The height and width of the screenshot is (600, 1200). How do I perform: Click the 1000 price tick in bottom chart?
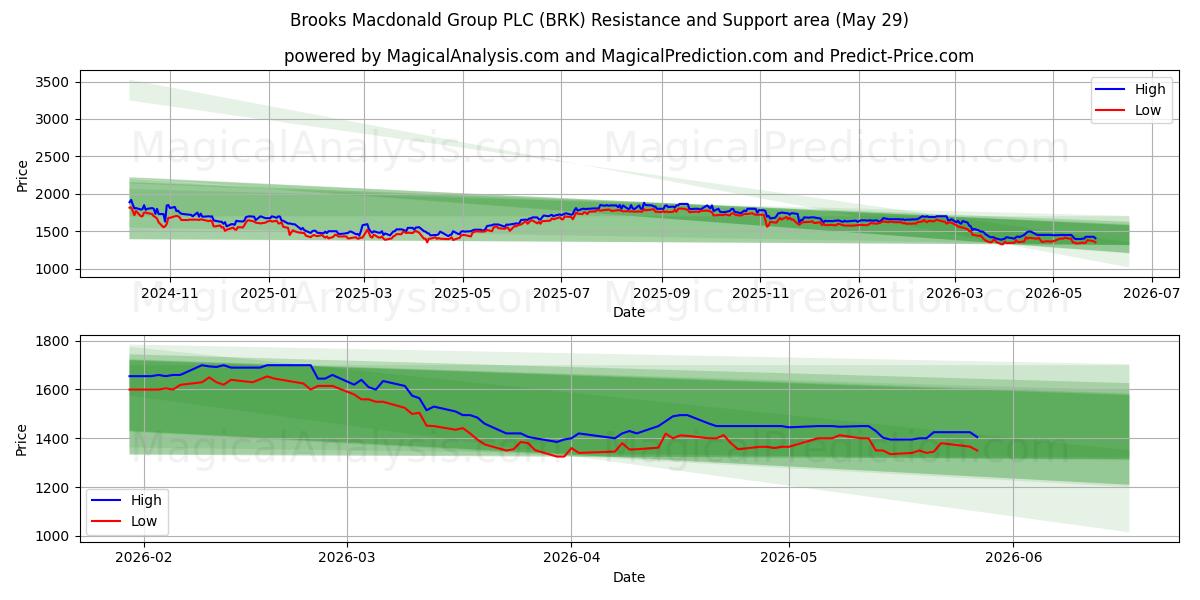click(x=53, y=537)
